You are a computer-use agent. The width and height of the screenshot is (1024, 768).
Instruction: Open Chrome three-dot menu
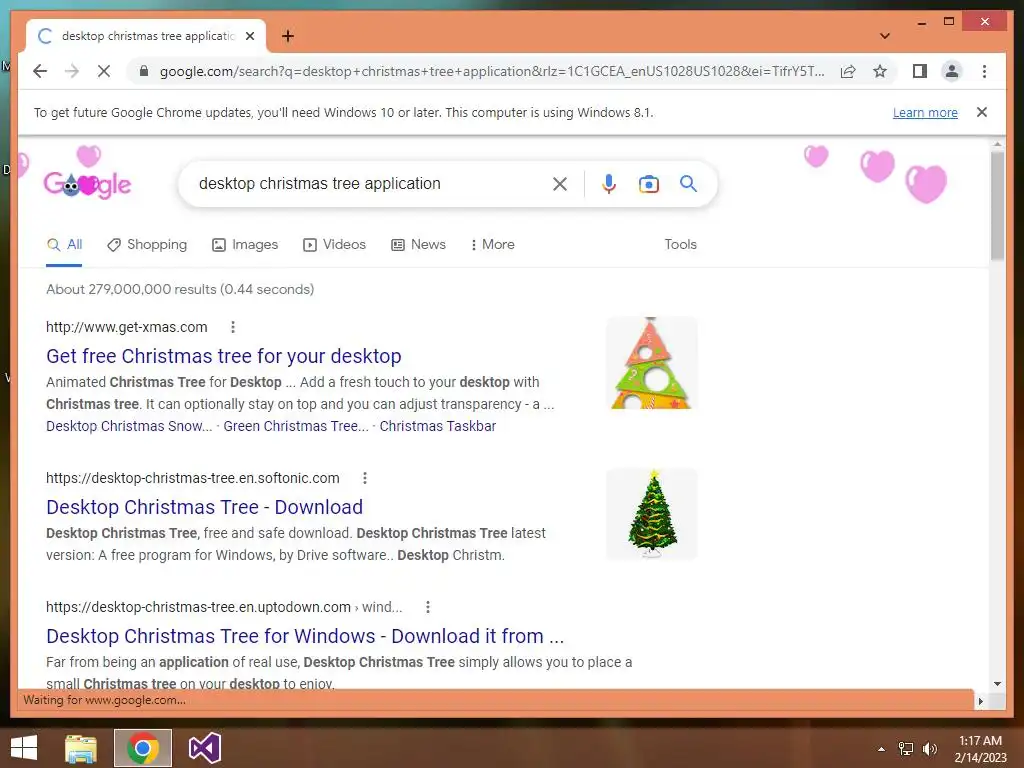(984, 71)
